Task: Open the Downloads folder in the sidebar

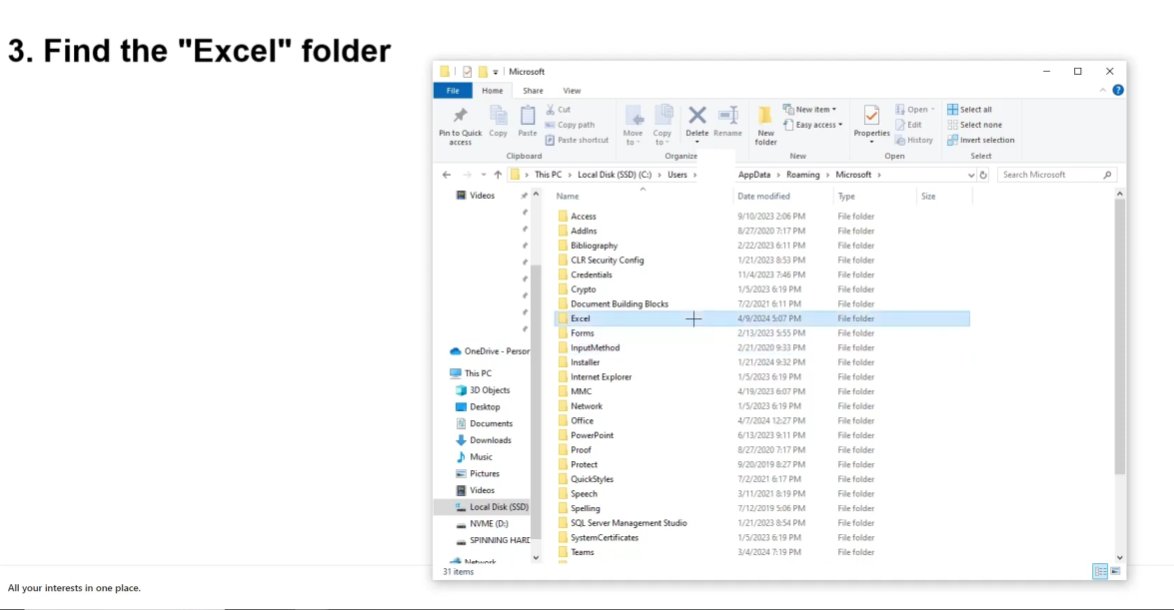Action: (x=489, y=440)
